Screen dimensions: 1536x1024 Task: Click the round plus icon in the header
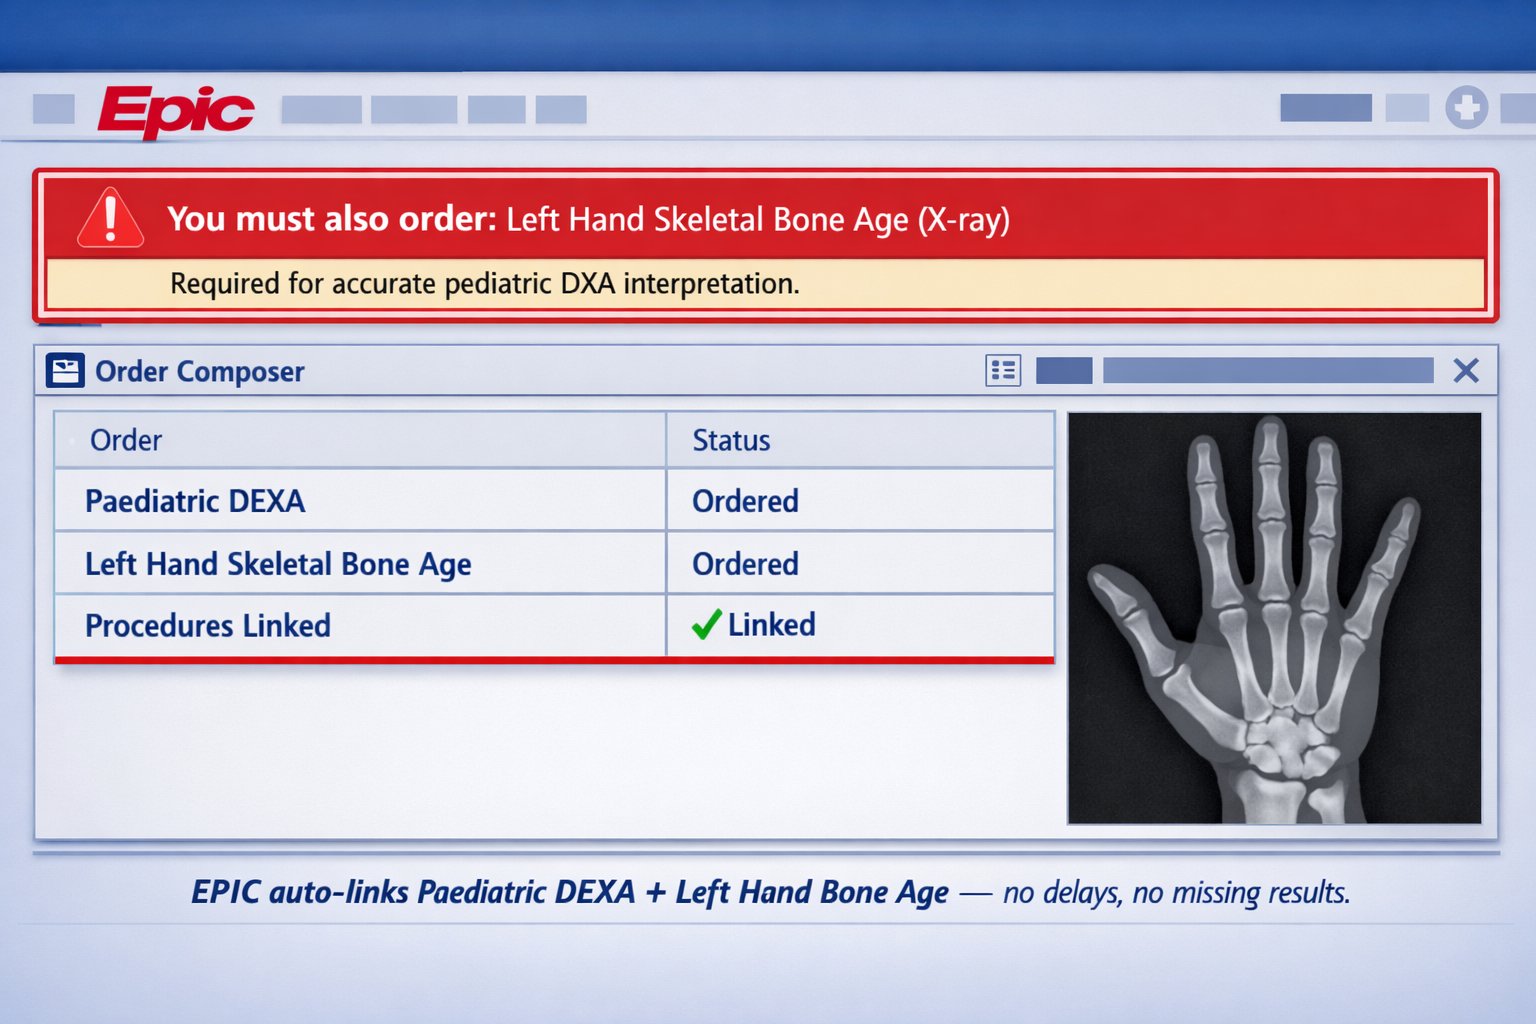point(1466,108)
